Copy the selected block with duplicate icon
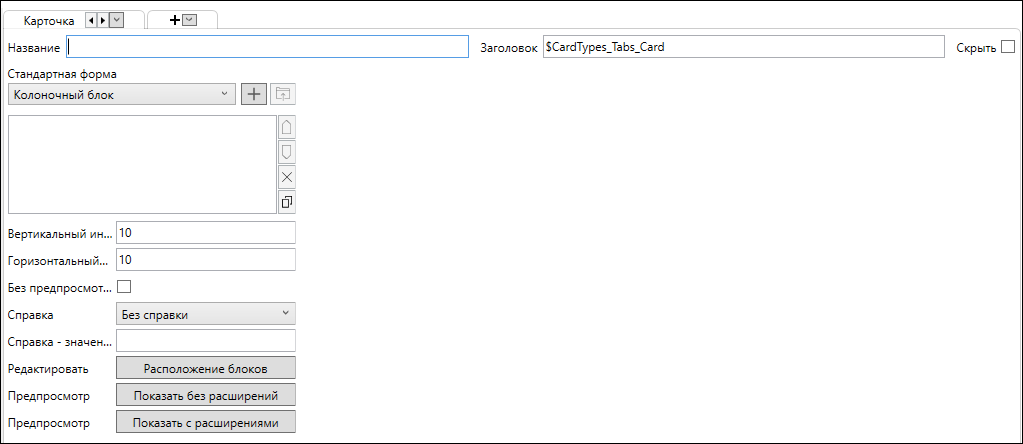1023x444 pixels. coord(287,202)
